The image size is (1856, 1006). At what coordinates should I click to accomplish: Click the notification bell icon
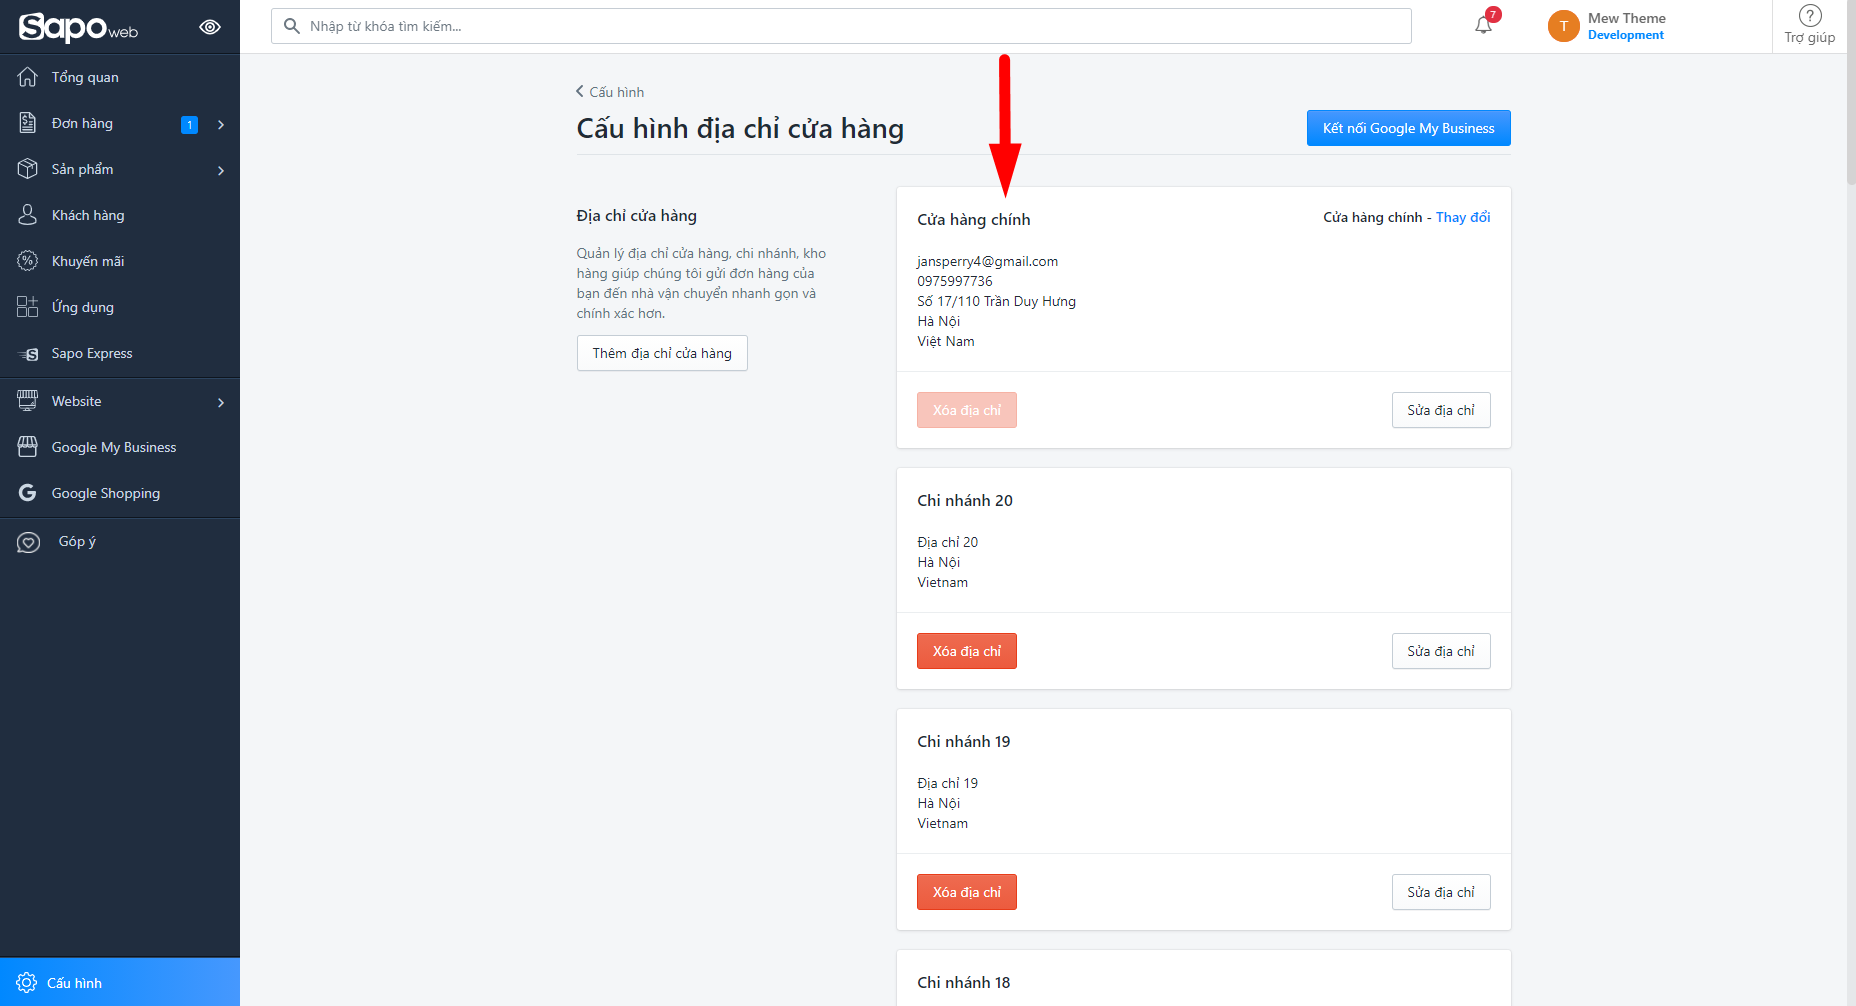point(1483,25)
